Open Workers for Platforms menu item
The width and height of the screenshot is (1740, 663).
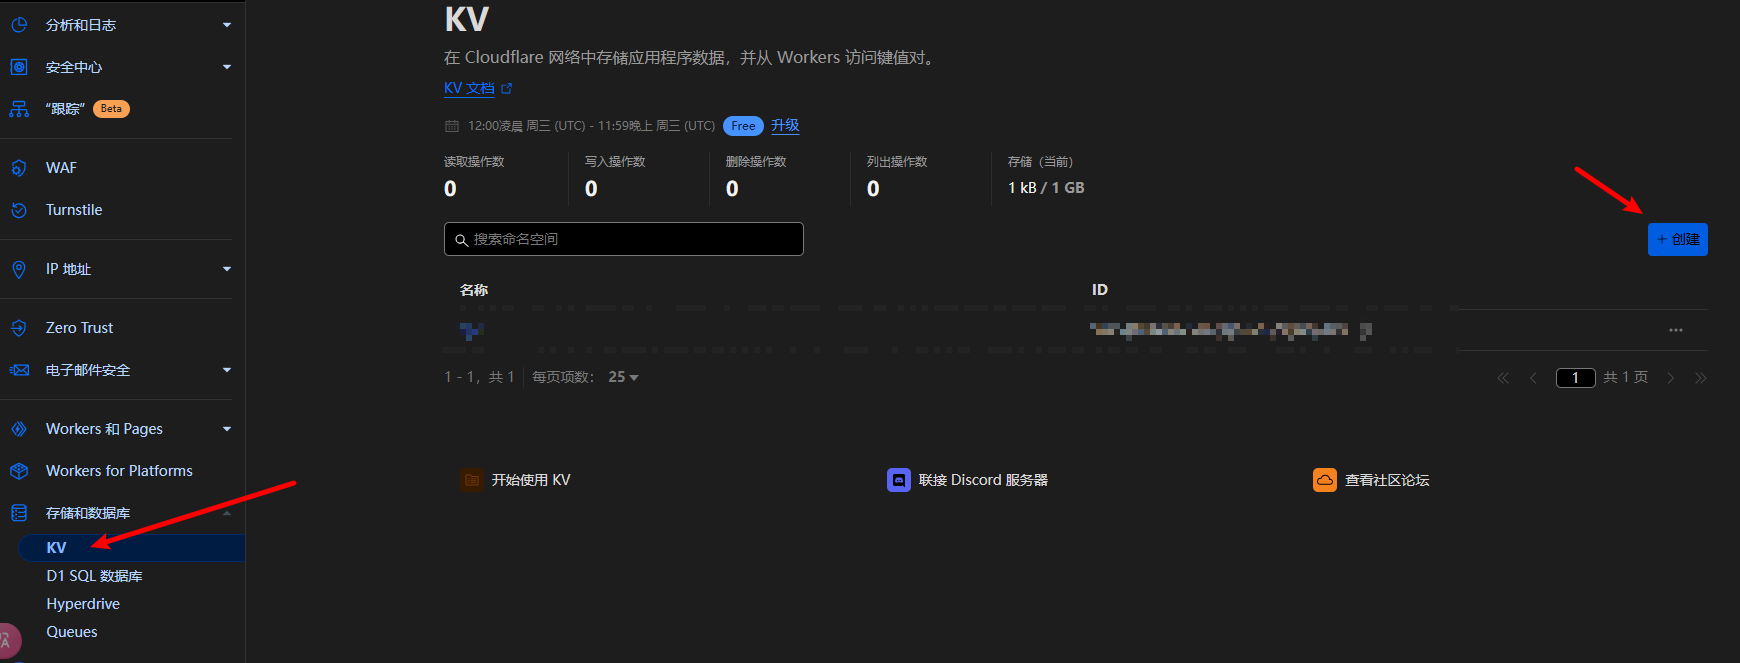click(x=119, y=471)
